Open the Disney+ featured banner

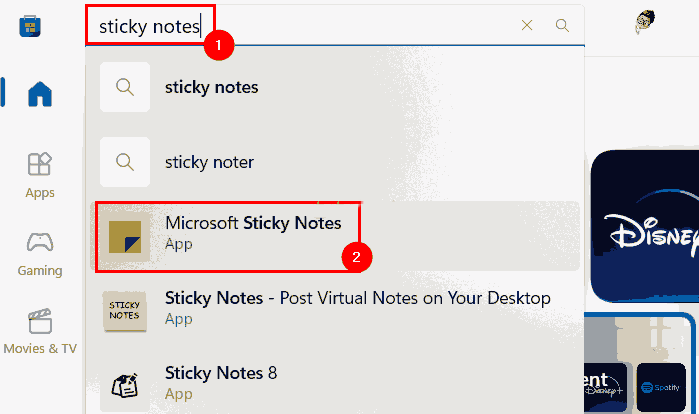645,226
